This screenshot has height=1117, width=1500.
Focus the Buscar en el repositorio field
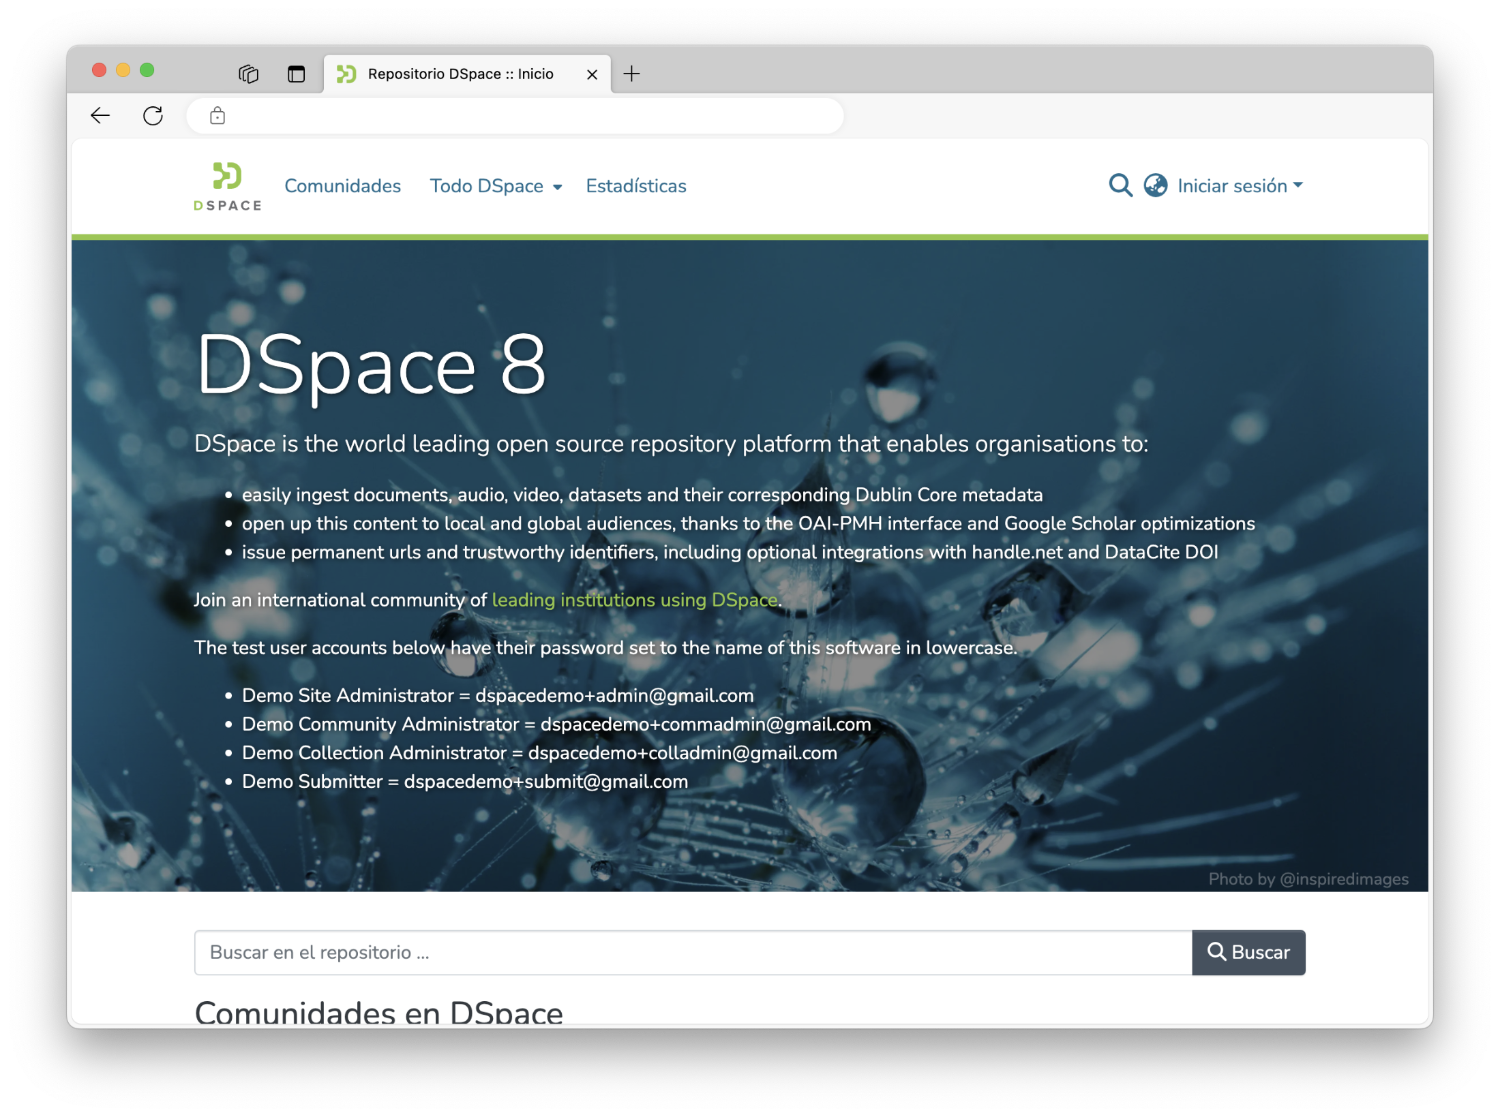click(693, 953)
